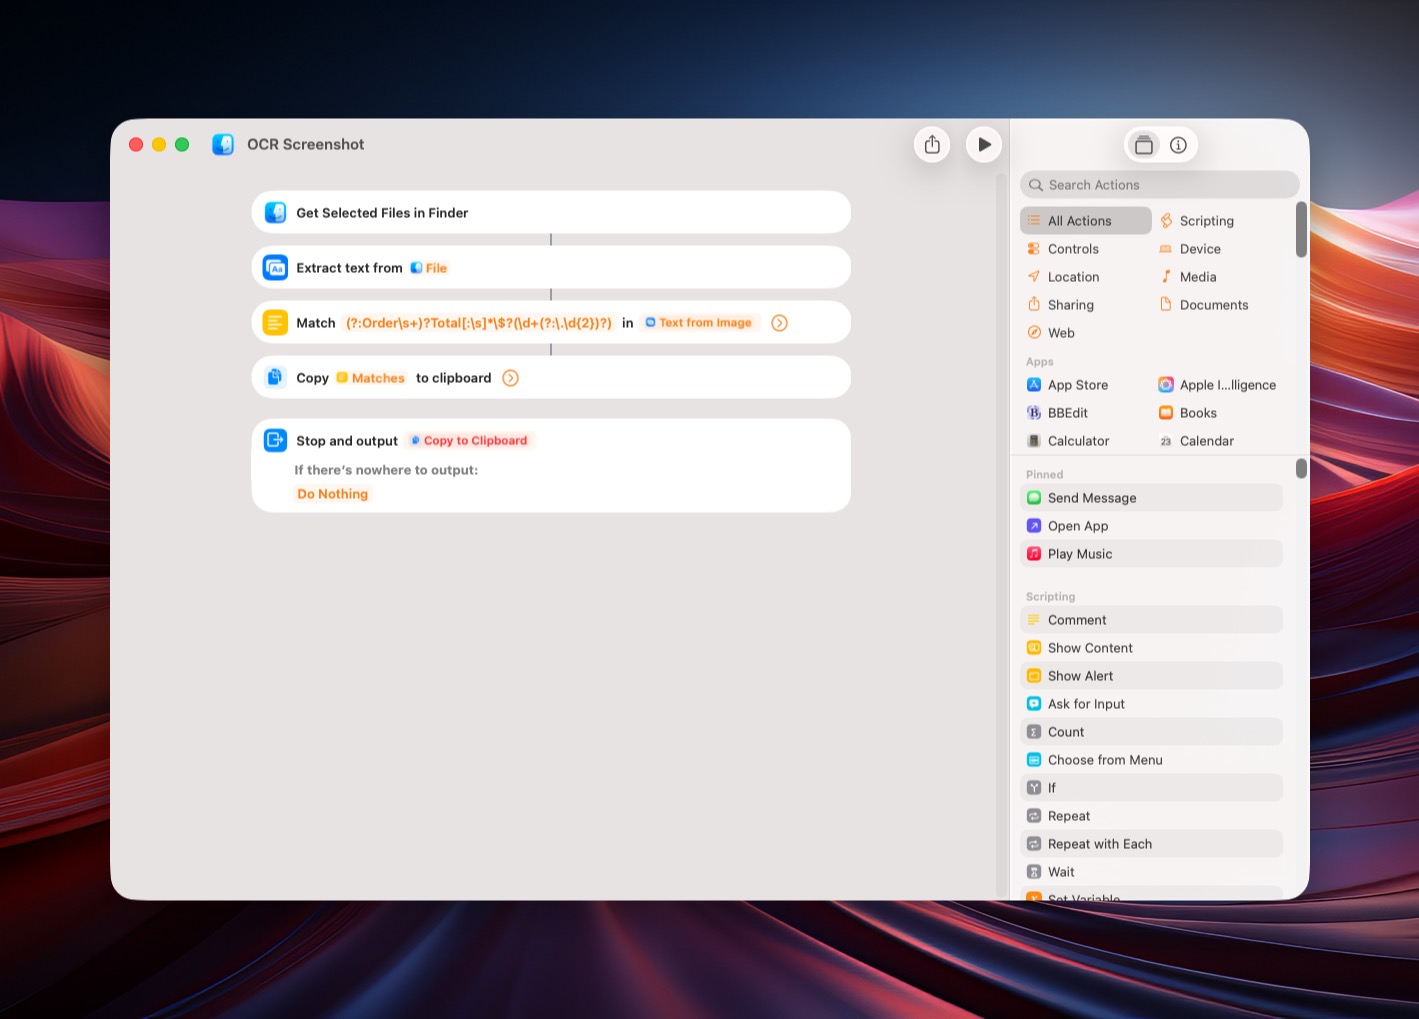Select the Scripting category
The image size is (1419, 1019).
point(1206,221)
